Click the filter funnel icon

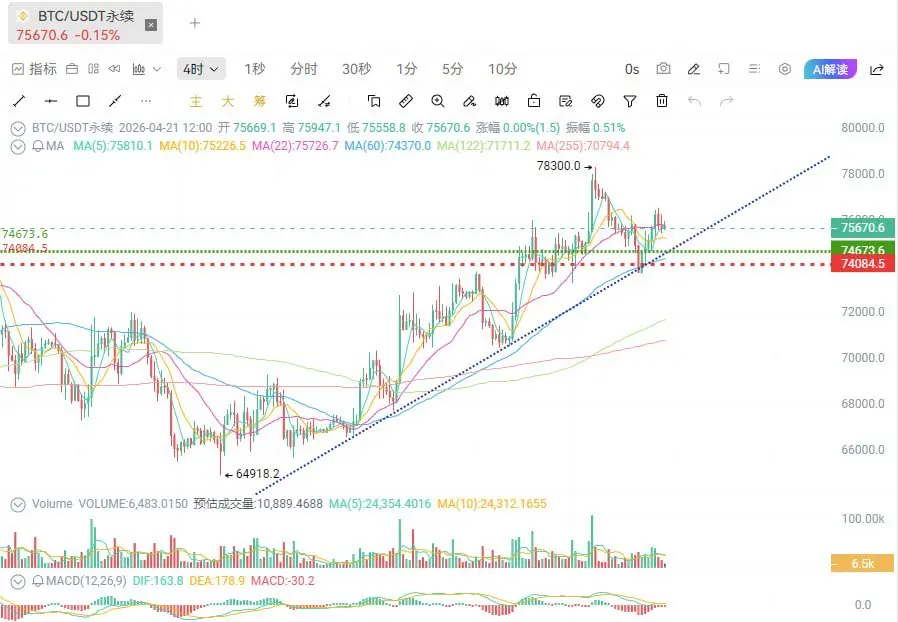click(629, 101)
